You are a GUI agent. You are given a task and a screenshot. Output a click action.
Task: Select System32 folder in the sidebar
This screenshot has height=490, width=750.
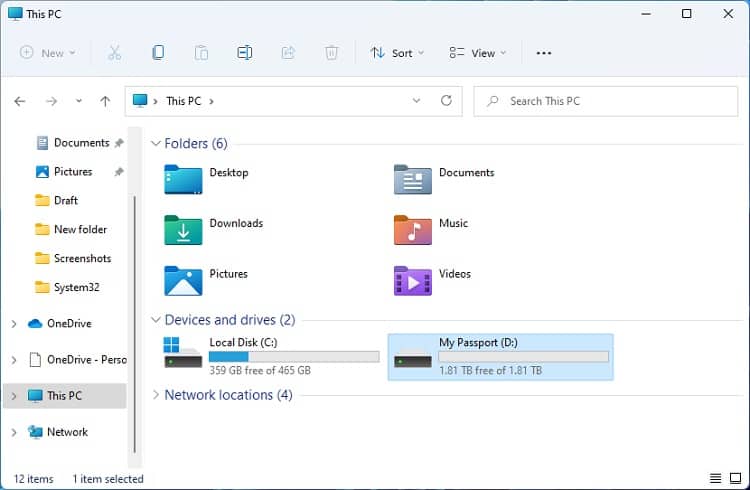pyautogui.click(x=67, y=287)
